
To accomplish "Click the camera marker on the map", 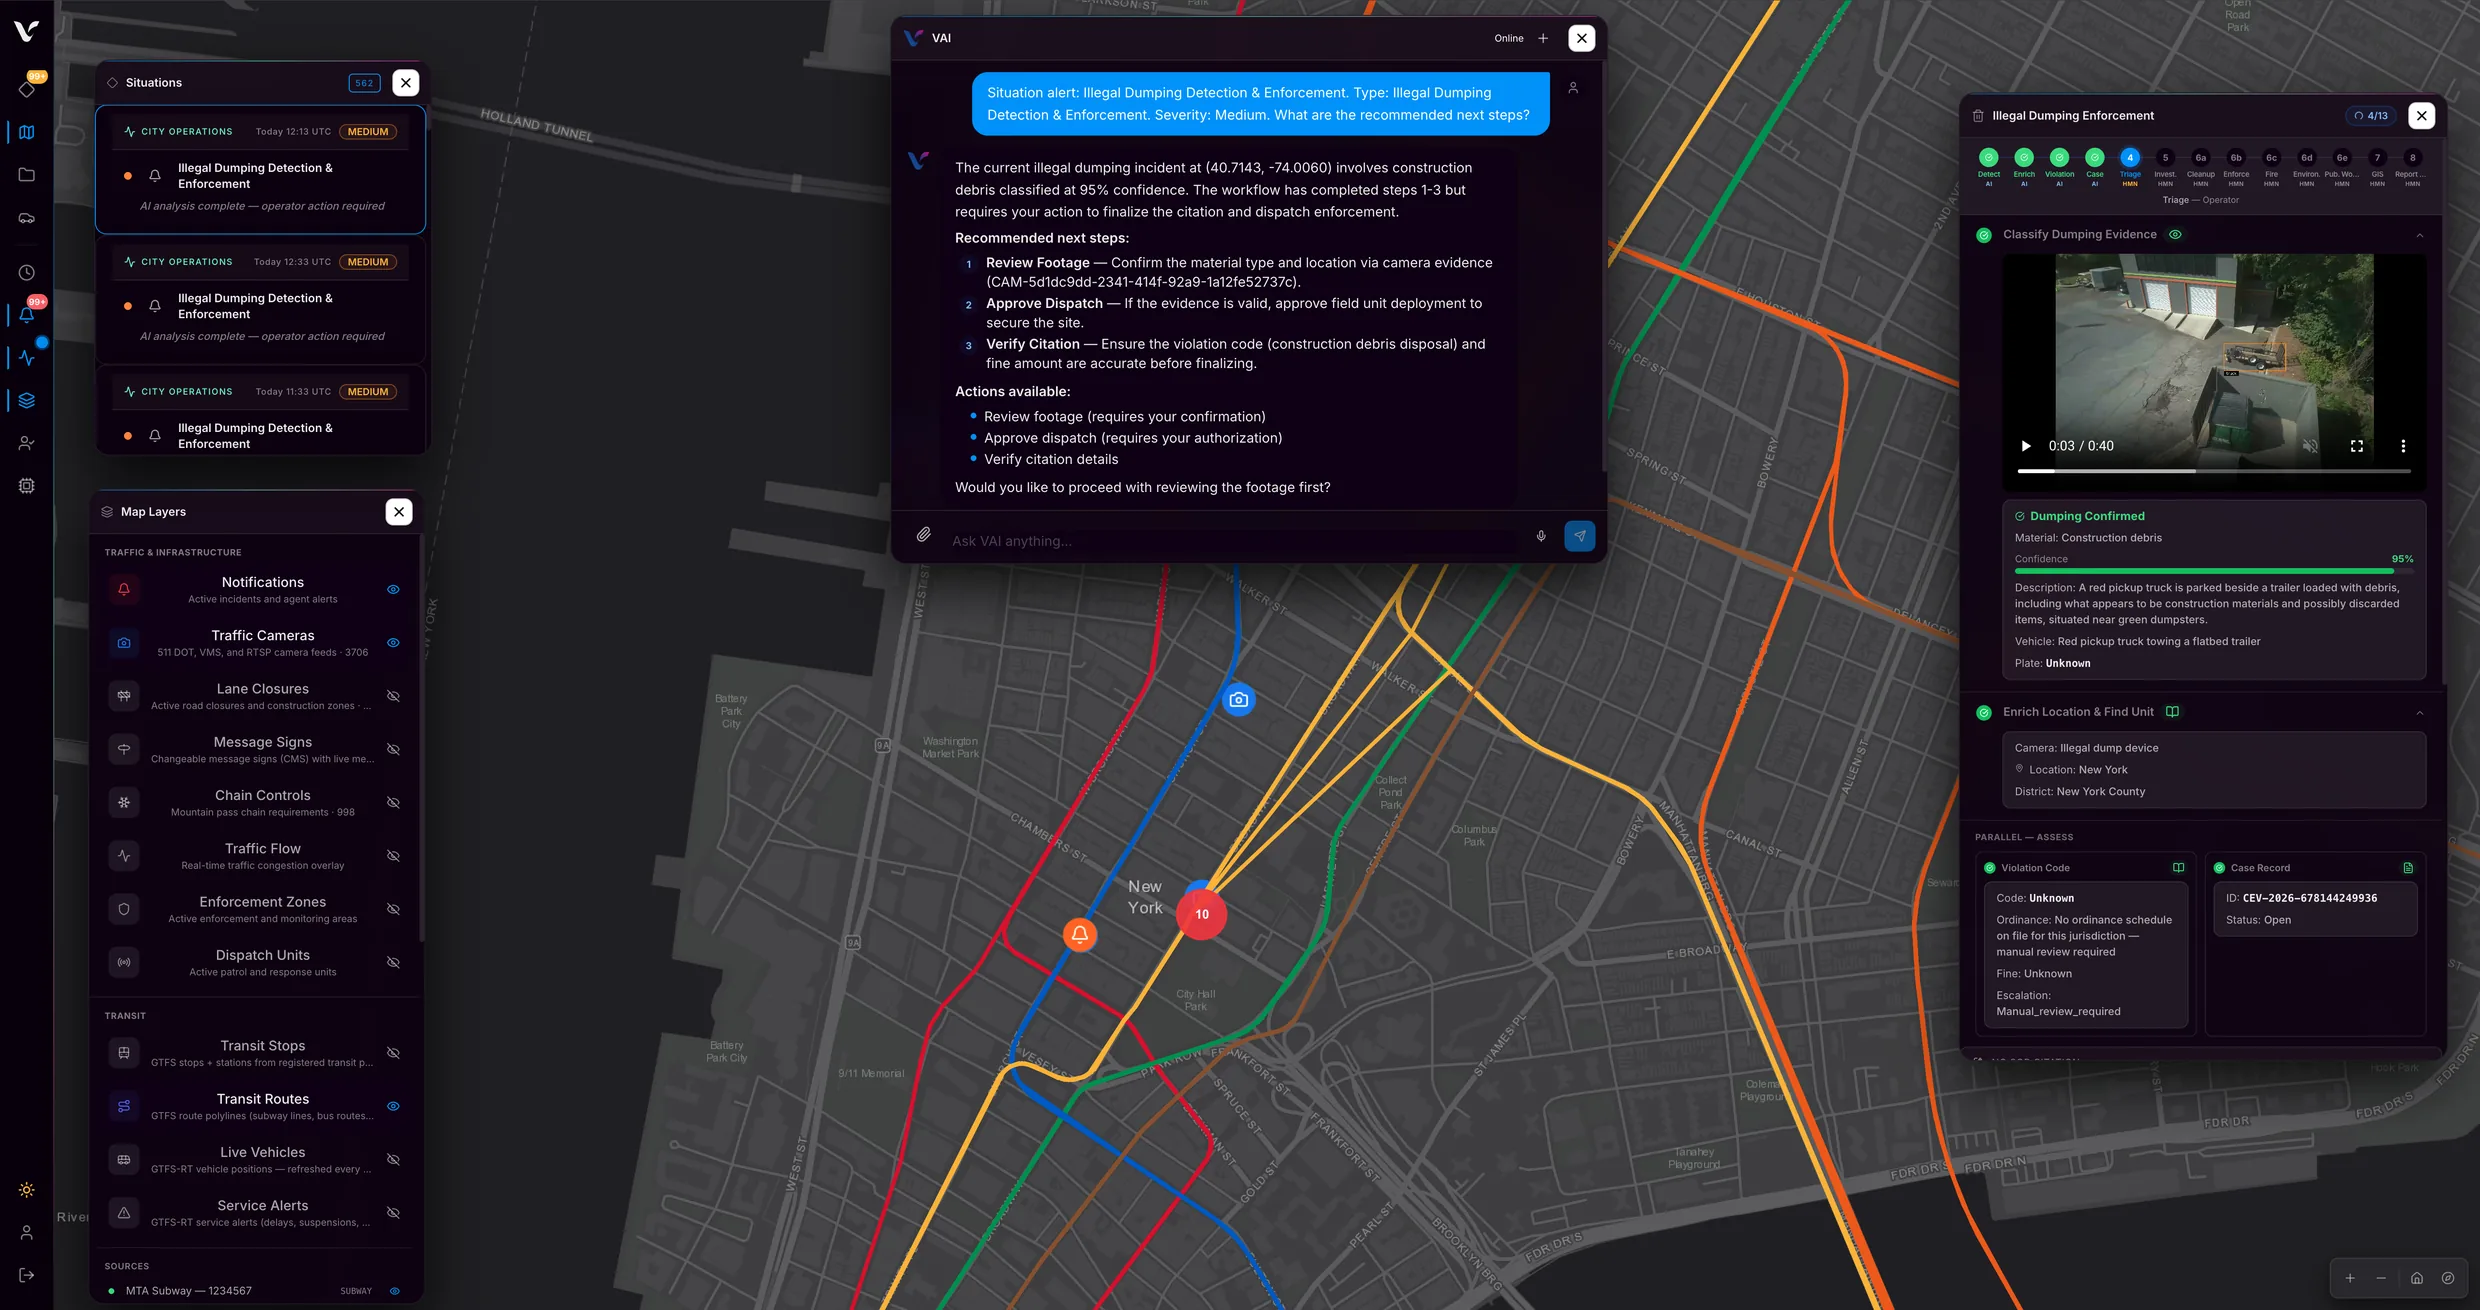I will pyautogui.click(x=1239, y=700).
